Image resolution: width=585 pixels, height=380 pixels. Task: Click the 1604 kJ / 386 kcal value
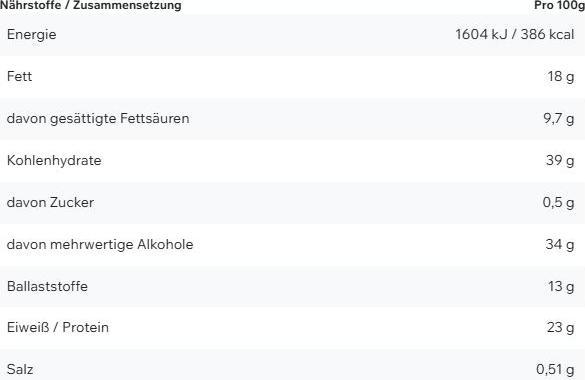[514, 34]
